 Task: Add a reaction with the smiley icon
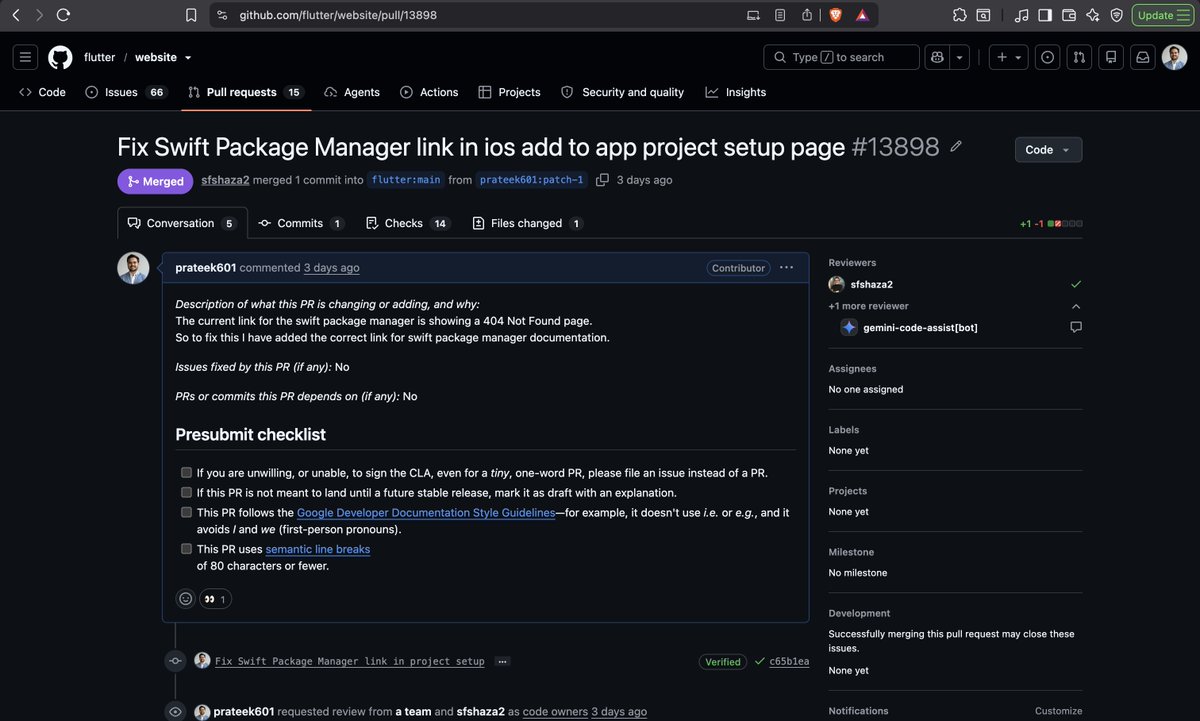pyautogui.click(x=185, y=599)
